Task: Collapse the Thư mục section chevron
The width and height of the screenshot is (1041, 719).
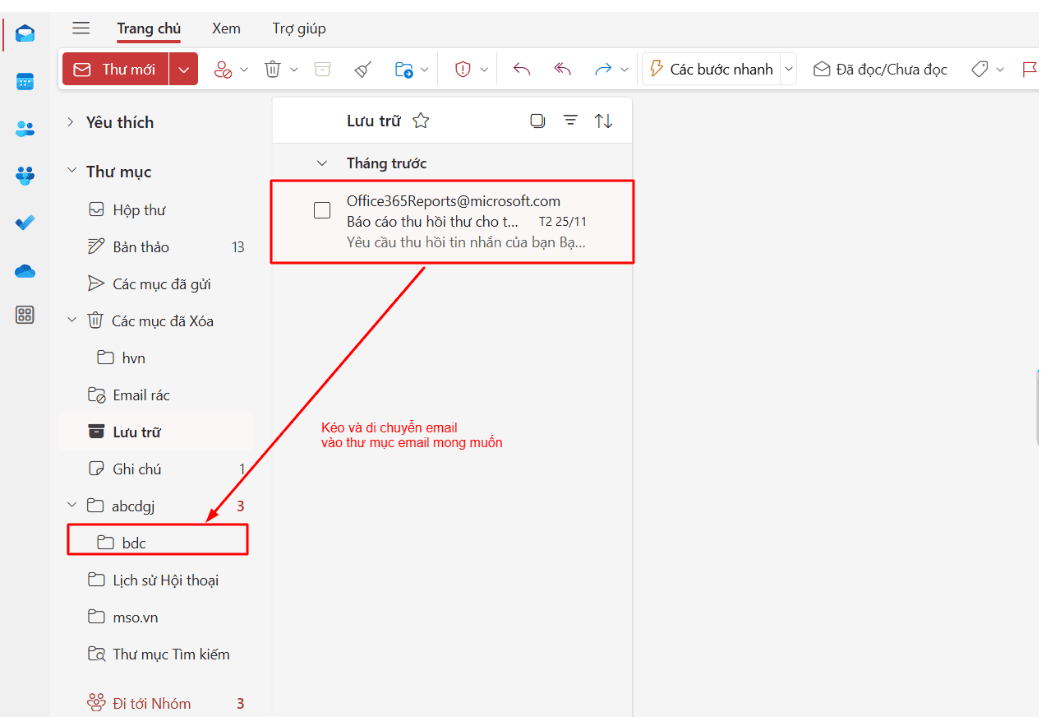Action: coord(72,171)
